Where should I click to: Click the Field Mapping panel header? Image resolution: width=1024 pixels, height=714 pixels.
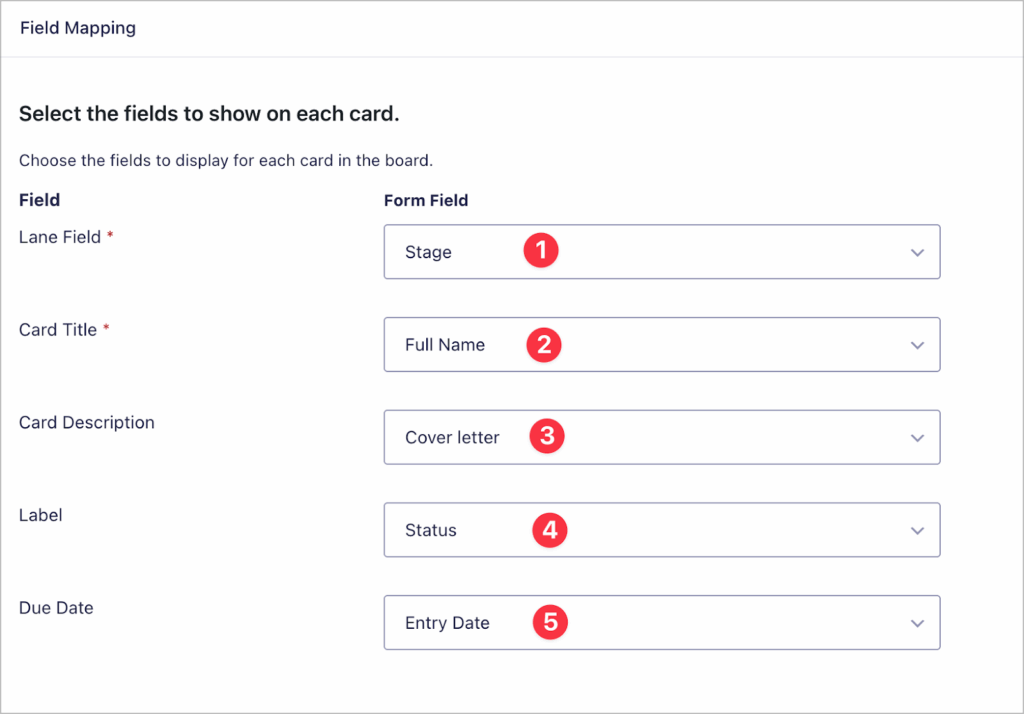pyautogui.click(x=78, y=28)
